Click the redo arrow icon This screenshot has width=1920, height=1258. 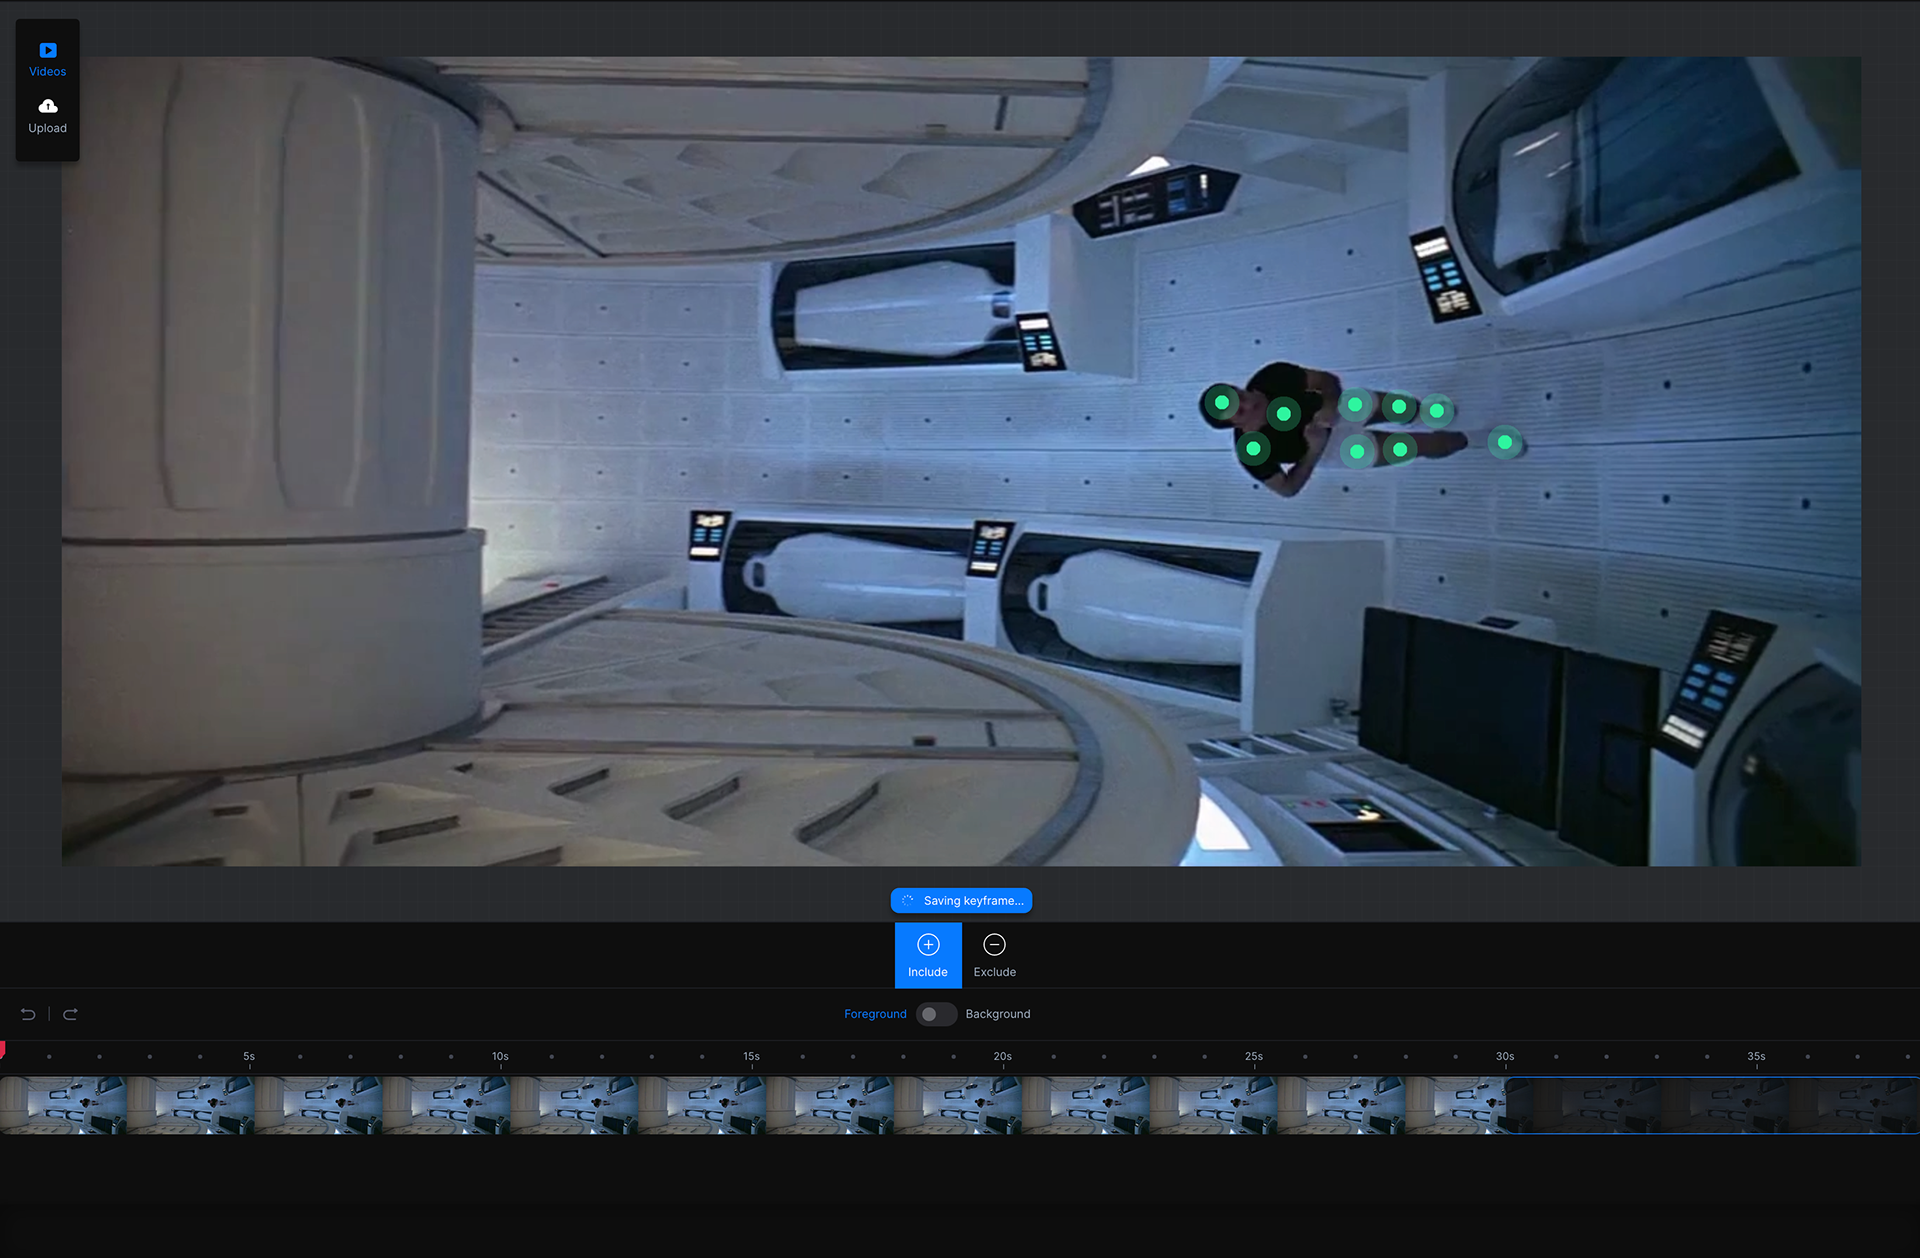point(70,1014)
